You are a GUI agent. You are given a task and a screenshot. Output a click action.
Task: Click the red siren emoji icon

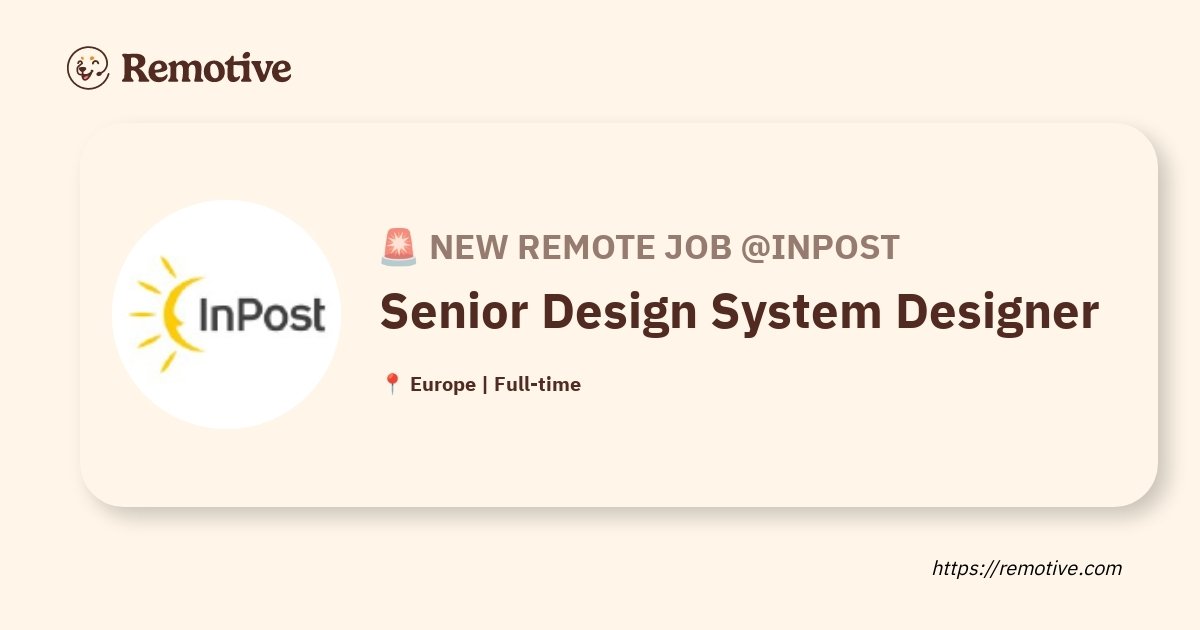[398, 246]
